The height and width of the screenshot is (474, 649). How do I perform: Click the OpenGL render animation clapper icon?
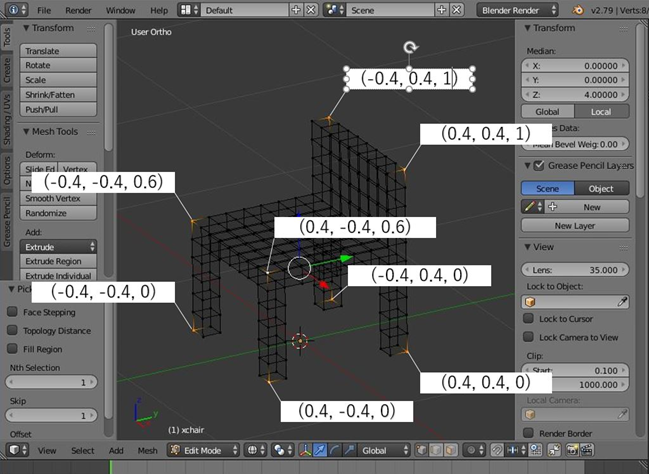pyautogui.click(x=587, y=450)
